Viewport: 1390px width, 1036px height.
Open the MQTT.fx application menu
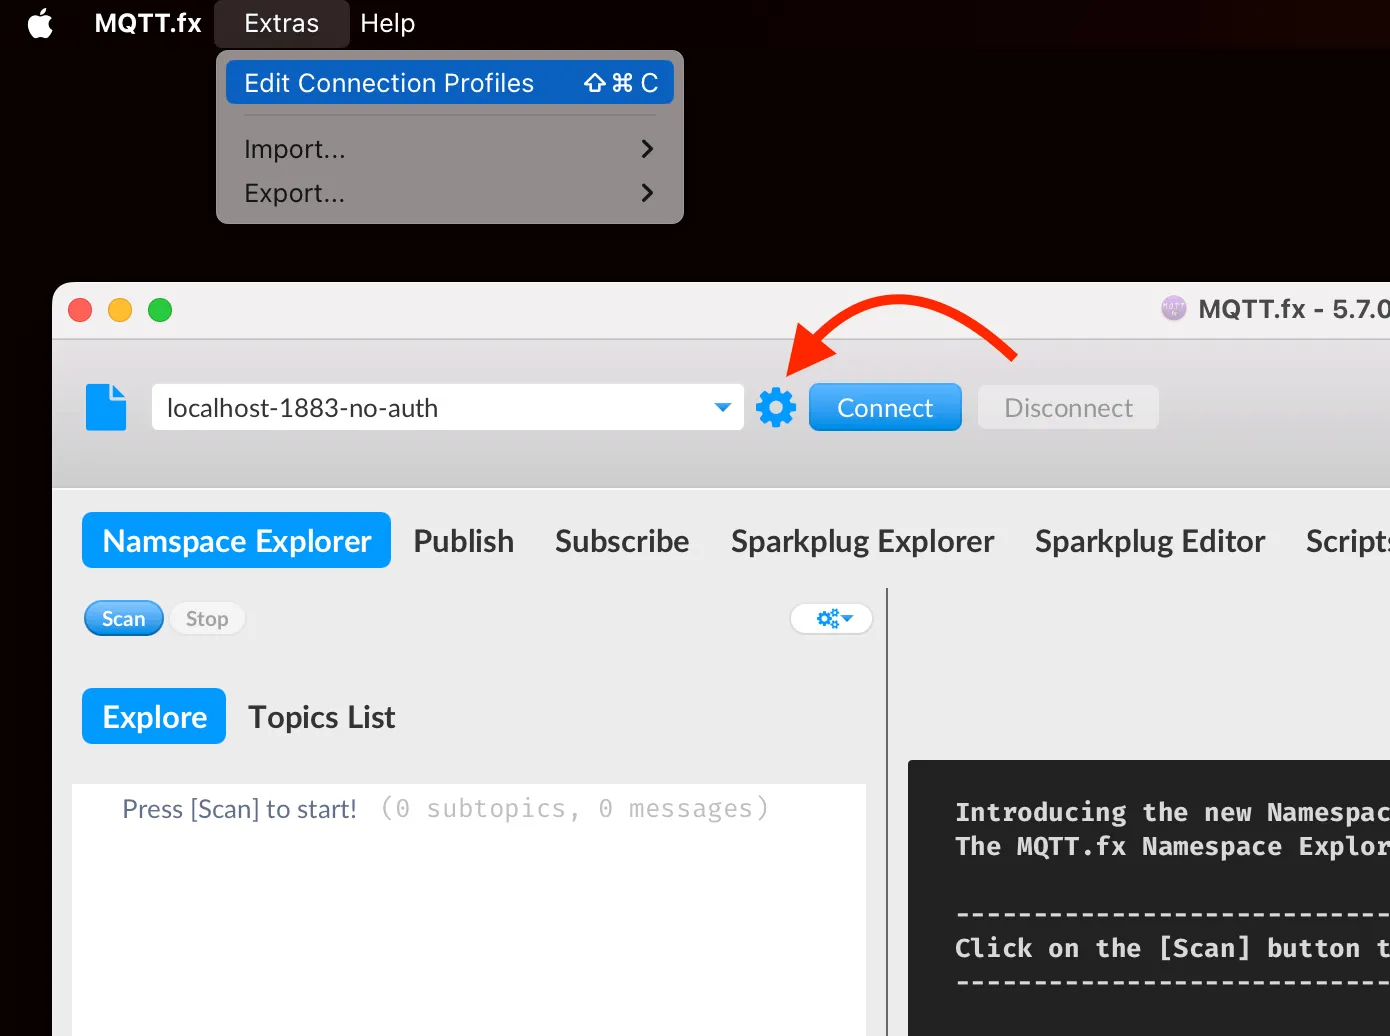click(x=148, y=23)
